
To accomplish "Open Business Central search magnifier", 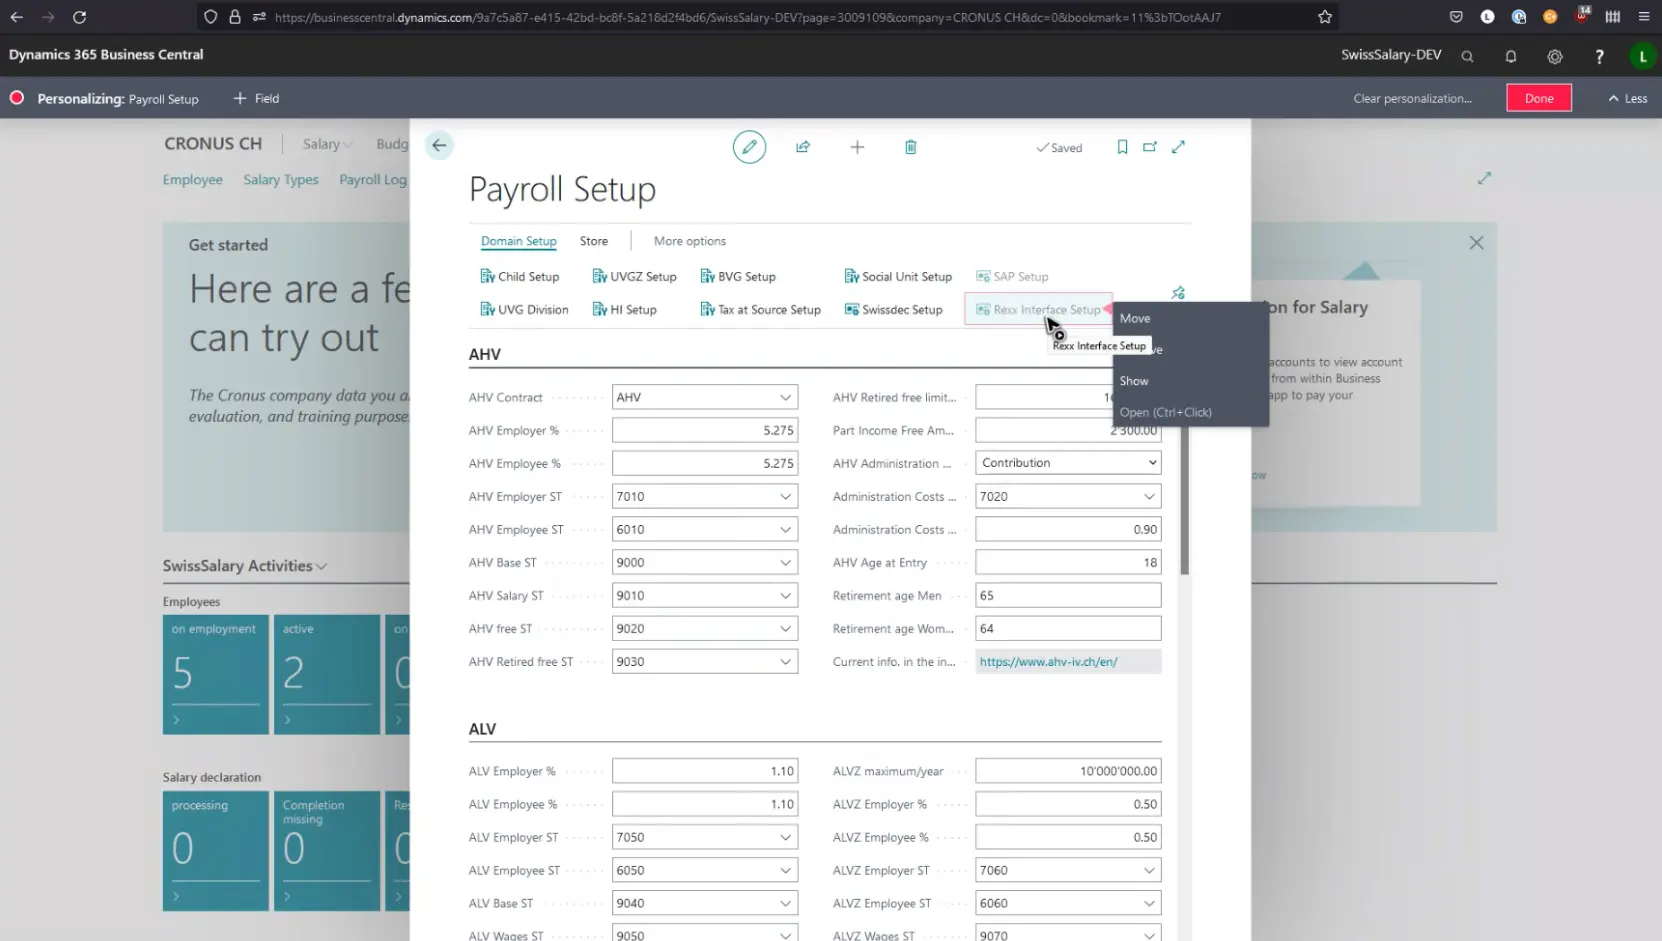I will [x=1467, y=56].
